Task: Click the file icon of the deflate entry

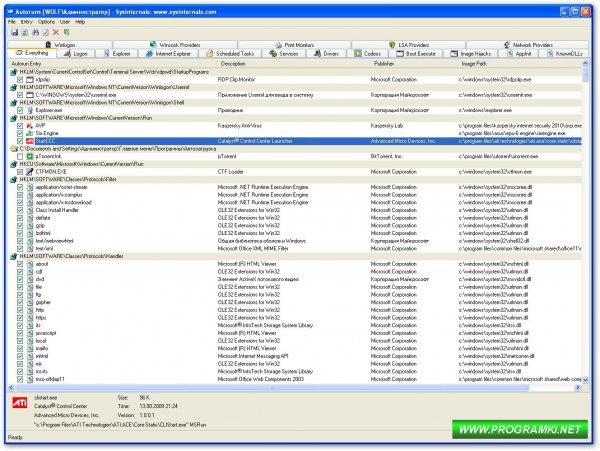Action: (30, 218)
